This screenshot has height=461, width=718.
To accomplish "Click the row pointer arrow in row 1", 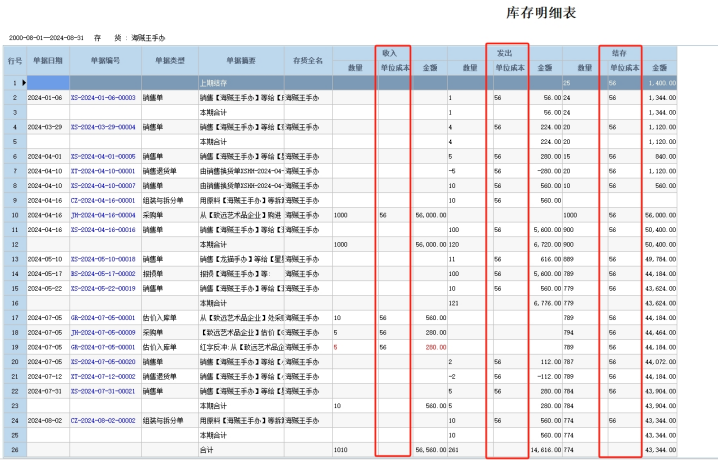I will [x=24, y=83].
